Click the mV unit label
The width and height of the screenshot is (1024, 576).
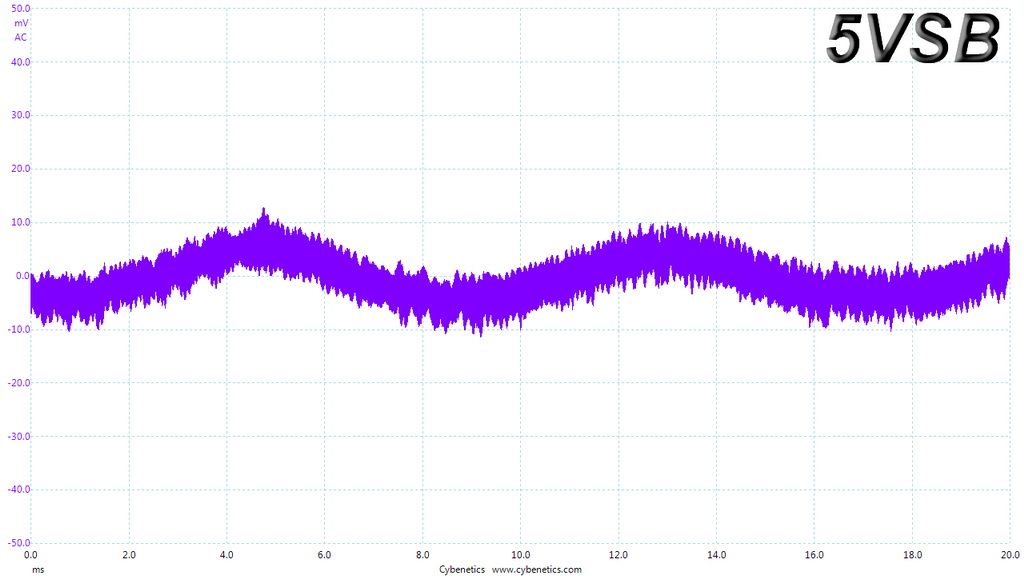coord(22,23)
